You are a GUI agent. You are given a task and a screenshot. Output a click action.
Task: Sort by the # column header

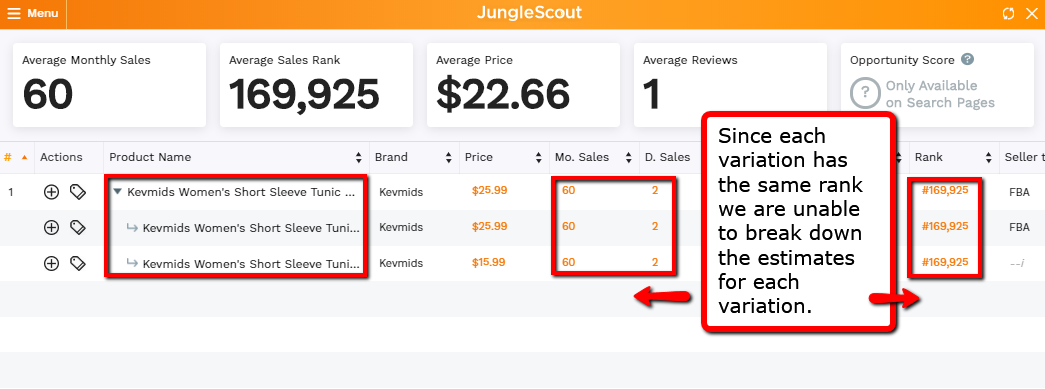click(x=16, y=158)
